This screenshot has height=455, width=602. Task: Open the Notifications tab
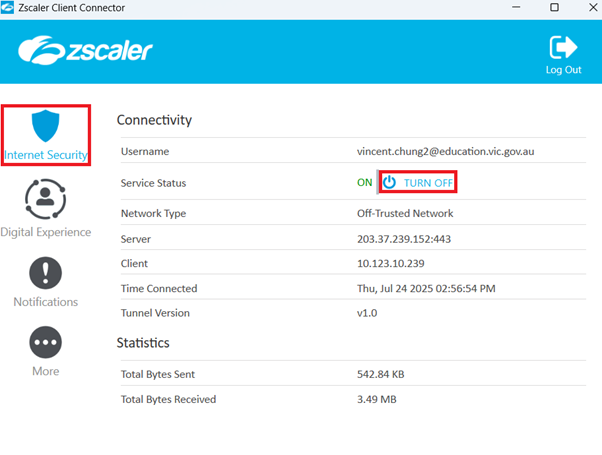pos(46,282)
